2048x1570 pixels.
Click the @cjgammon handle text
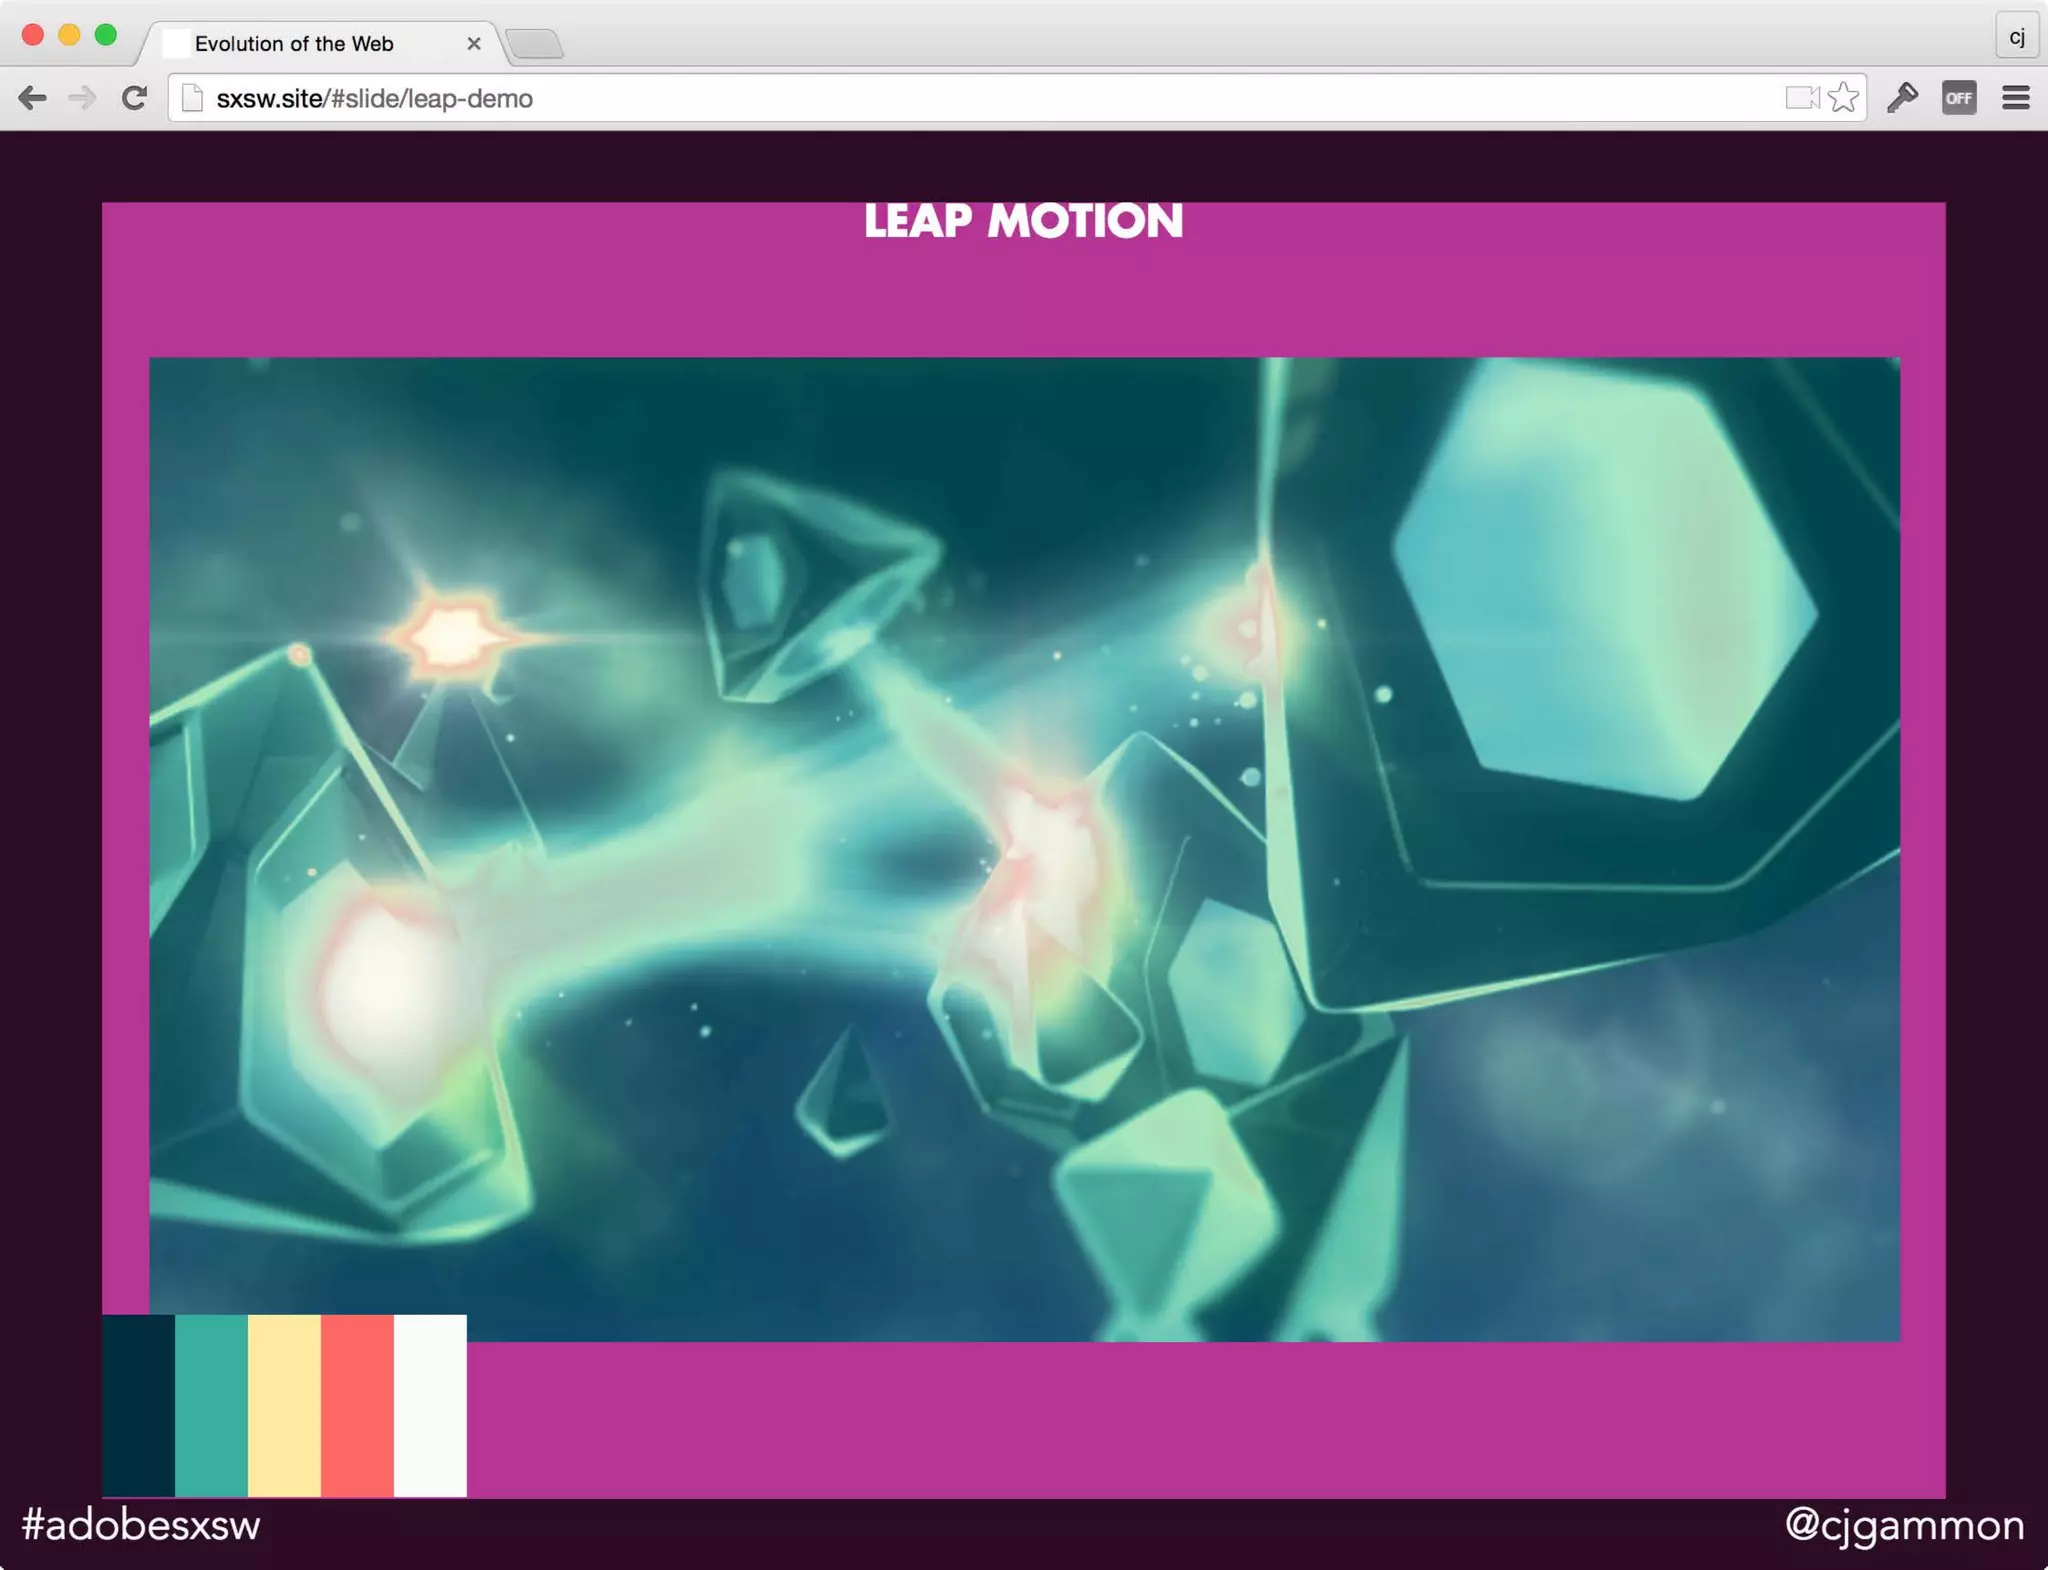click(1904, 1524)
